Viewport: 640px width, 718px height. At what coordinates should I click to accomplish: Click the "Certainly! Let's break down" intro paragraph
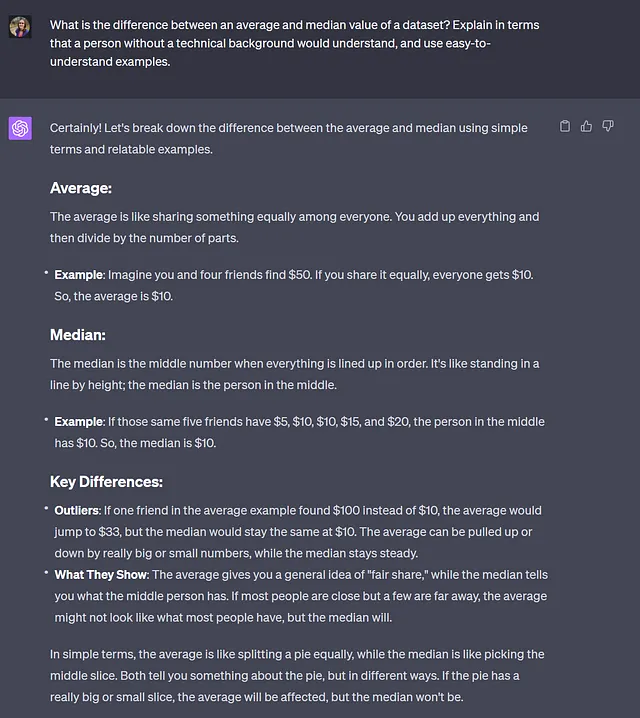[x=288, y=138]
